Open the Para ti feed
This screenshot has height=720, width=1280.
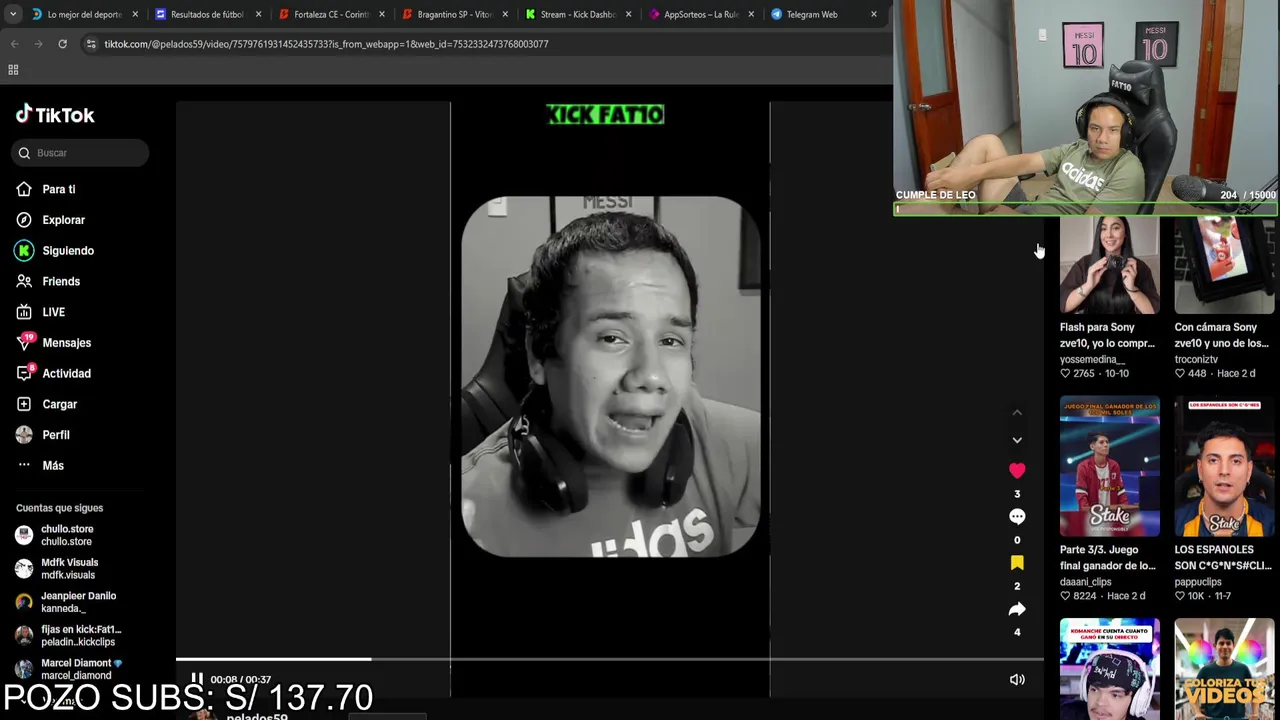[x=59, y=189]
